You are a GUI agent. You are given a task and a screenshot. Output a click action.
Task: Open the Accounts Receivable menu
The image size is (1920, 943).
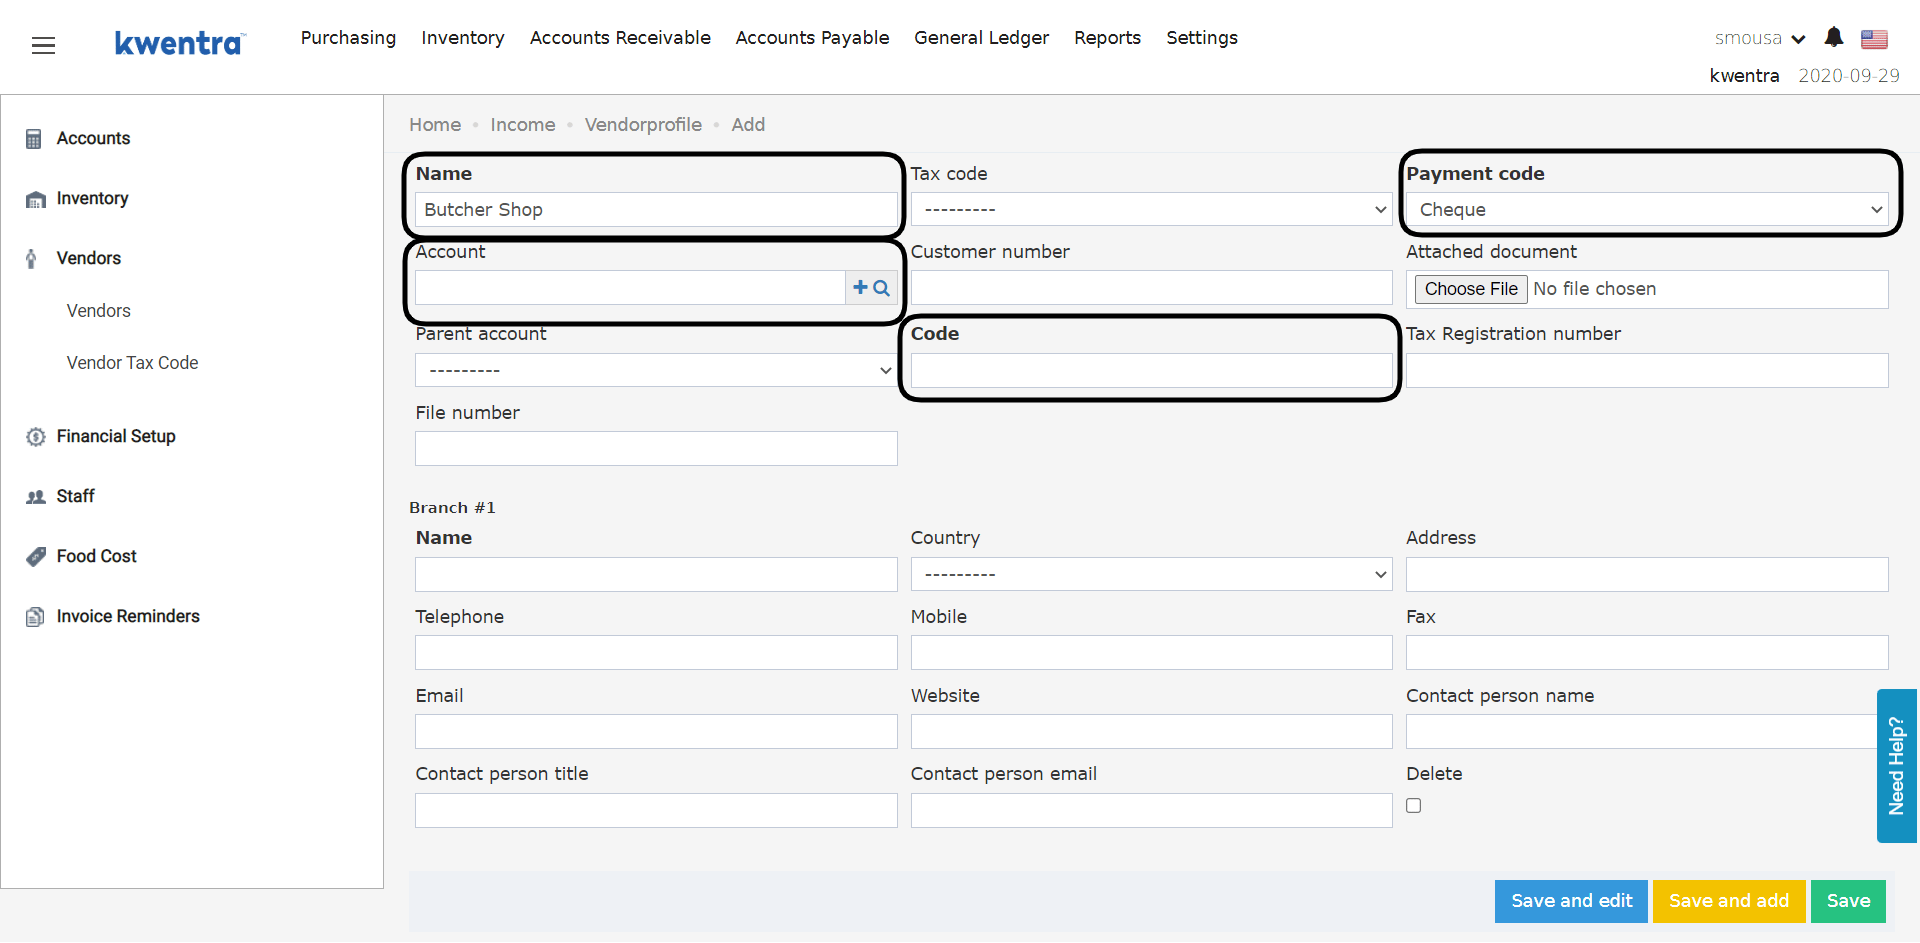620,38
